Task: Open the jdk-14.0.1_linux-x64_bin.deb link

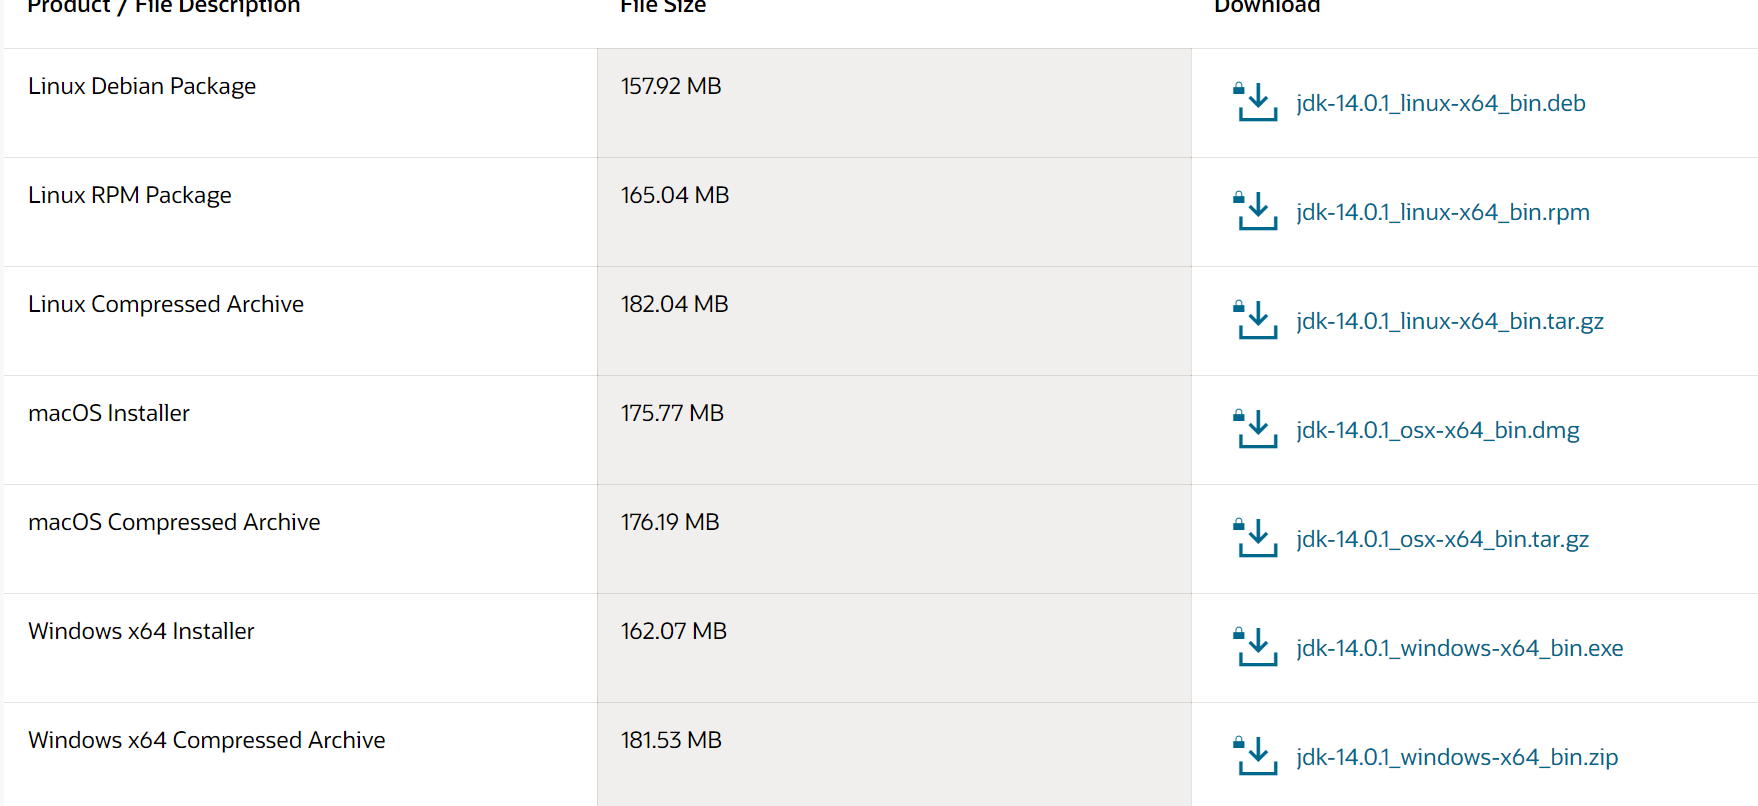Action: pos(1440,103)
